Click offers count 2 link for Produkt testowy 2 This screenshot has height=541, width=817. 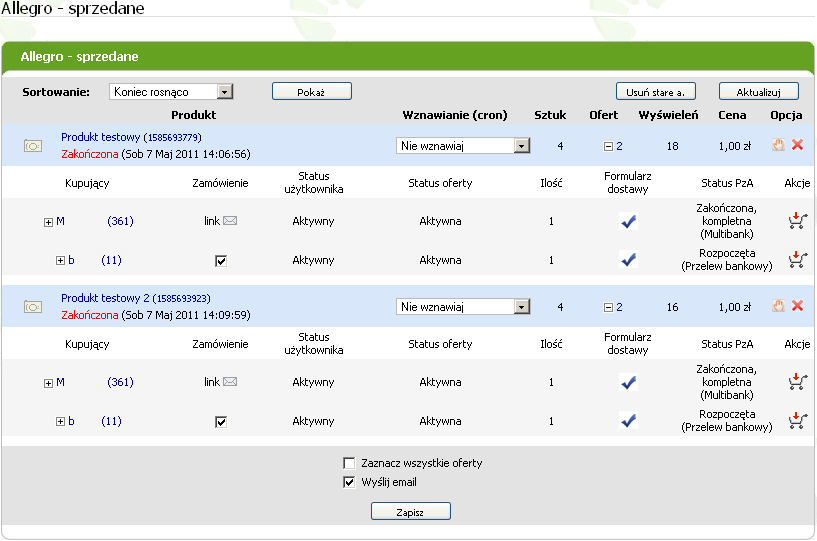click(x=619, y=308)
